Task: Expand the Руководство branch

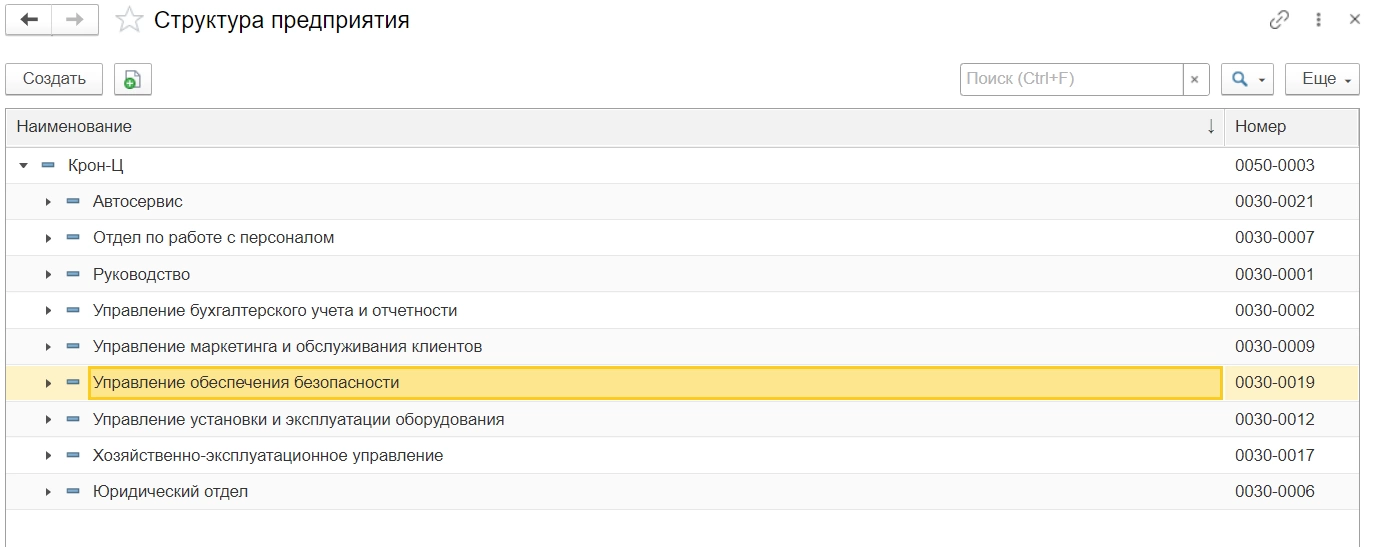Action: (48, 274)
